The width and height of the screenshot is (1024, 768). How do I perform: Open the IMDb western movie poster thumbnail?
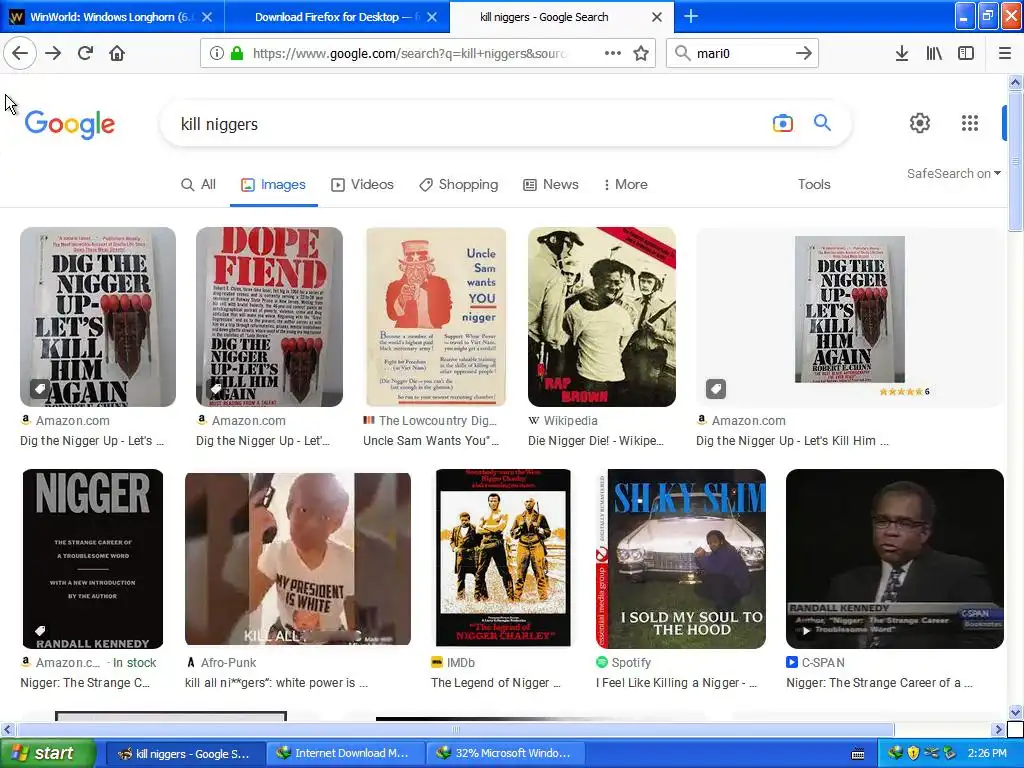coord(503,558)
